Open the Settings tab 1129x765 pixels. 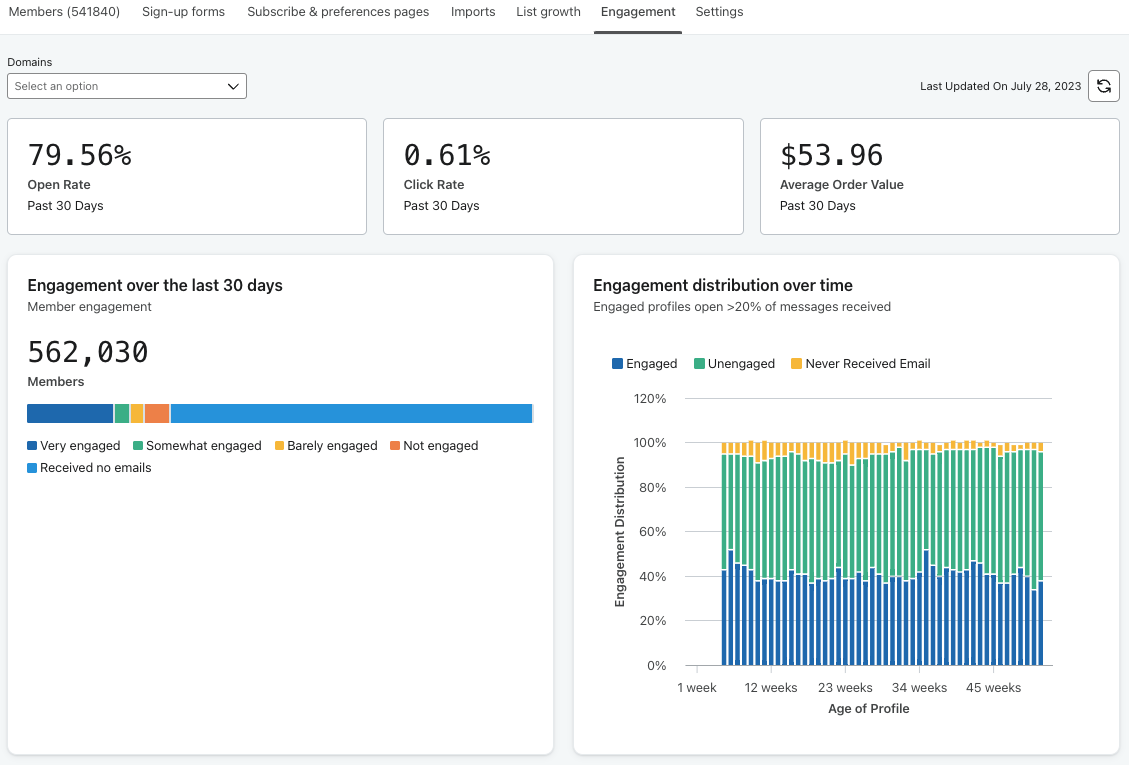point(719,12)
